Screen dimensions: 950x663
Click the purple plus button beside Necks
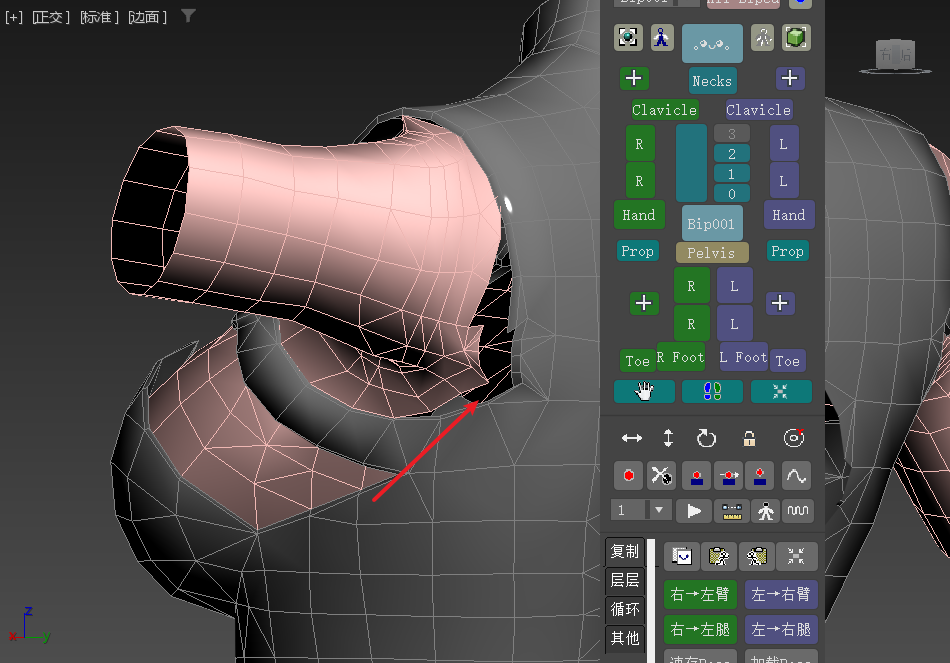[x=790, y=78]
